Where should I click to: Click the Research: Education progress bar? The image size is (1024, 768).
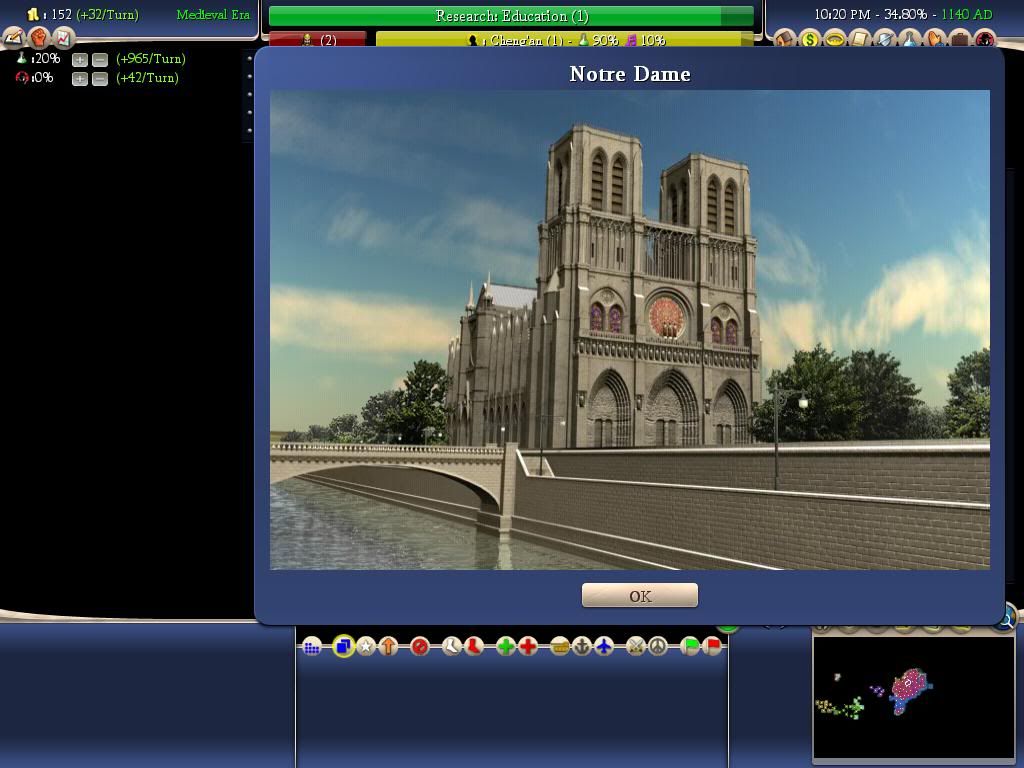click(x=511, y=16)
